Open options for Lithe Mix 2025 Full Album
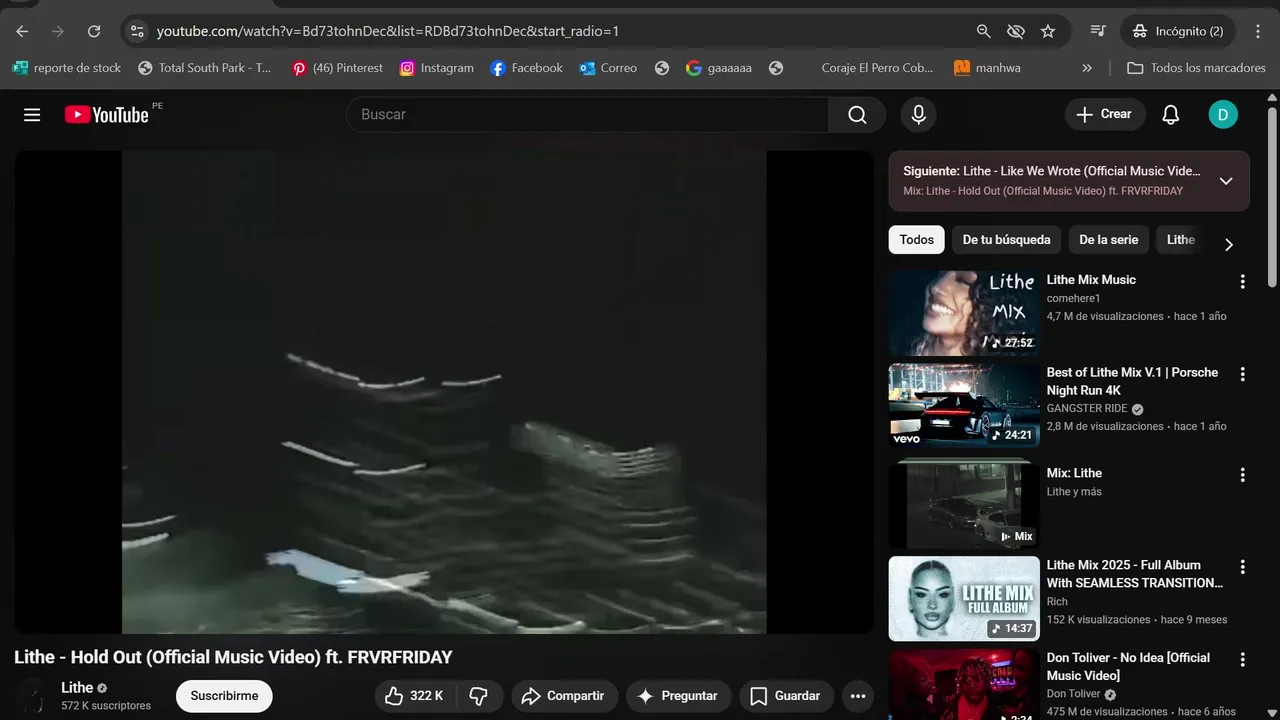 [1242, 567]
